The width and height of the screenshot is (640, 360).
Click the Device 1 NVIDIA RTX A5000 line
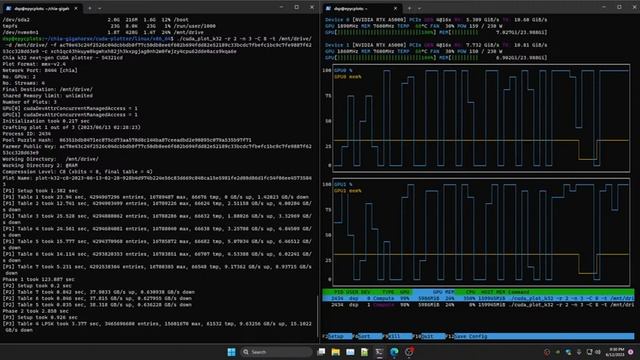(x=436, y=45)
